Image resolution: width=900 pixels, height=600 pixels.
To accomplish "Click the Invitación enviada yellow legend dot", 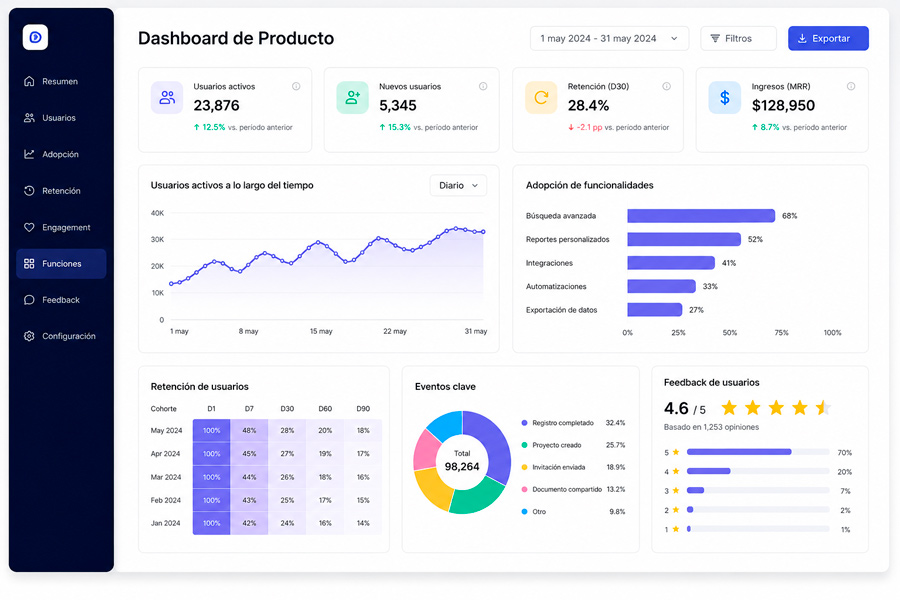I will (x=524, y=467).
